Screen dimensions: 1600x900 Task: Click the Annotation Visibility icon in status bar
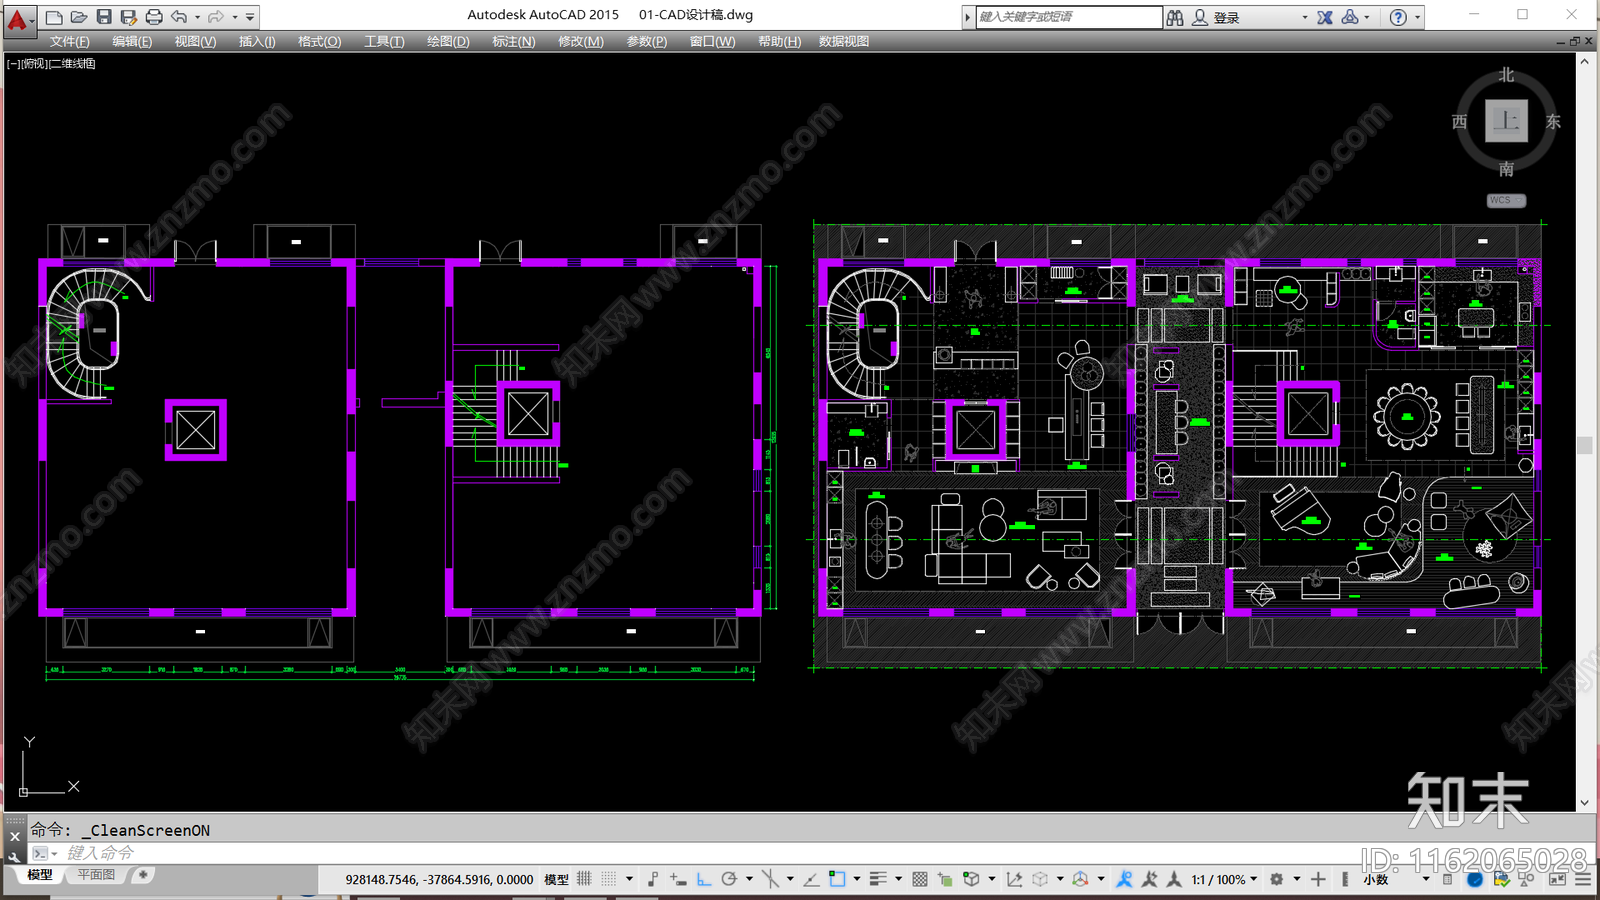tap(1124, 880)
